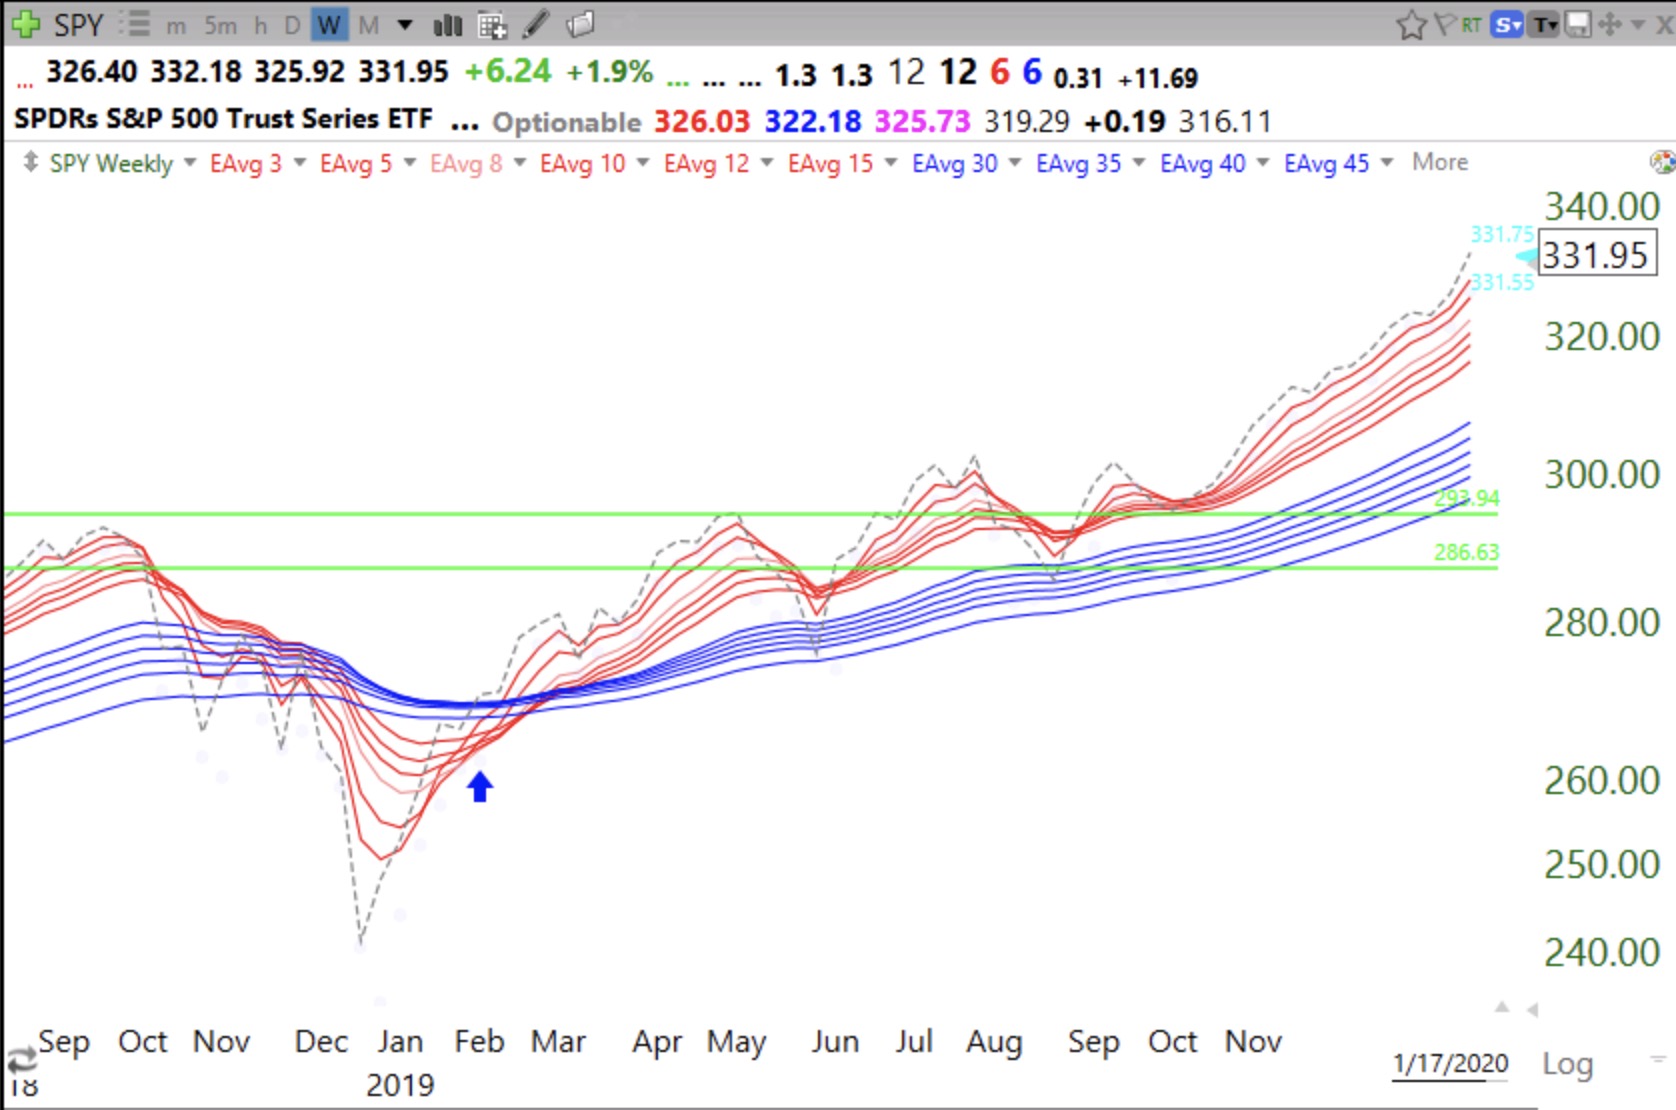Click the small up triangle near the date

1502,1007
